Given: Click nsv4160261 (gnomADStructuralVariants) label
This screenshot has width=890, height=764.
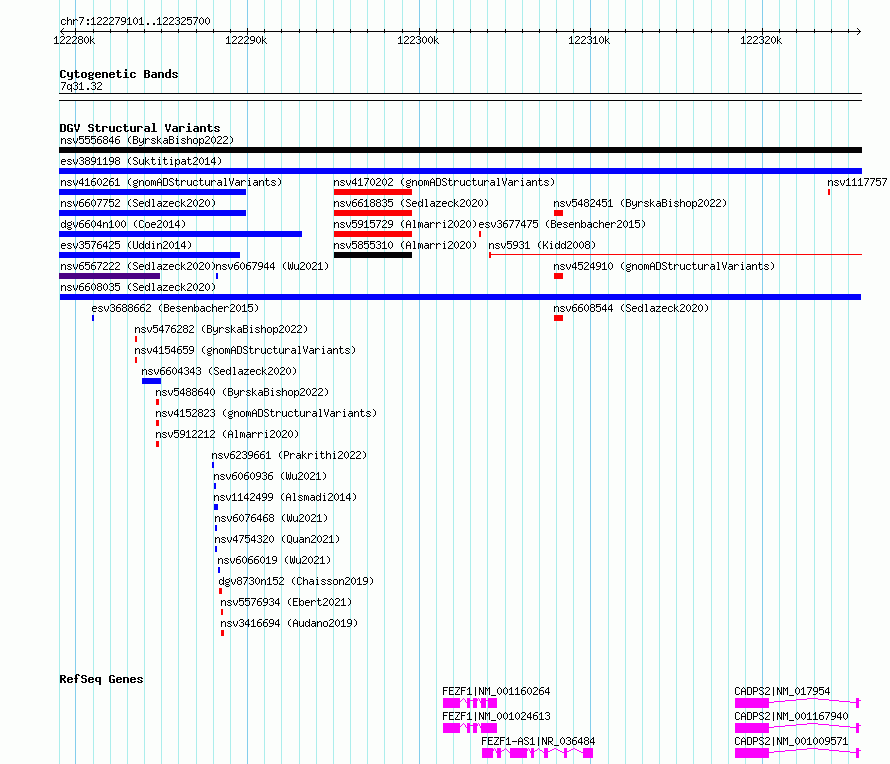Looking at the screenshot, I should [x=171, y=182].
